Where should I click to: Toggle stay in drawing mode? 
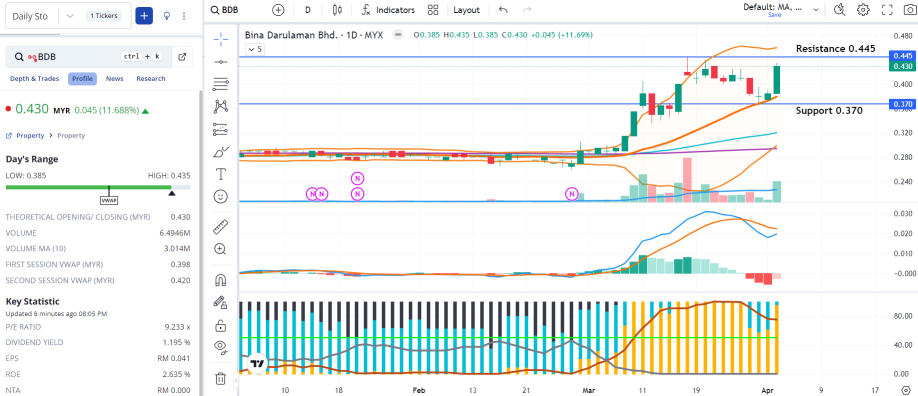tap(221, 302)
